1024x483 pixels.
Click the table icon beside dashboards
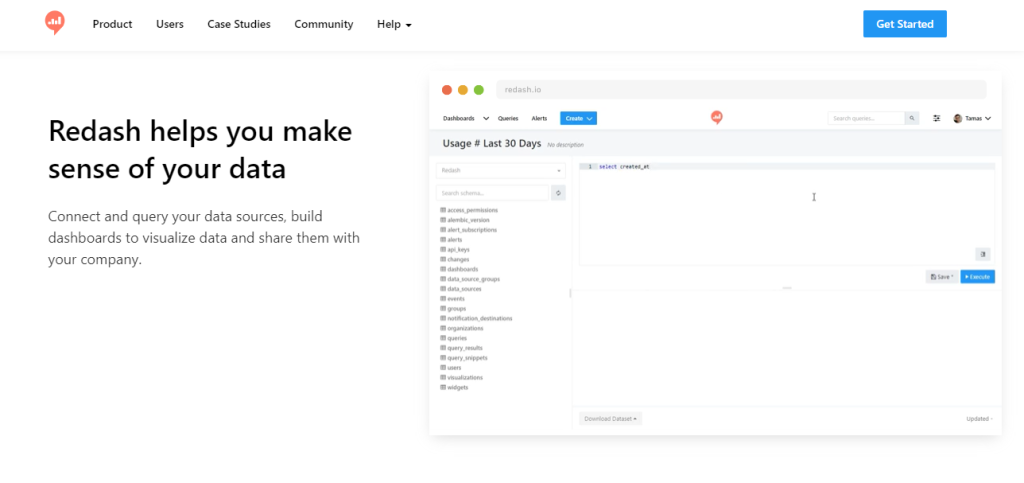pos(443,269)
